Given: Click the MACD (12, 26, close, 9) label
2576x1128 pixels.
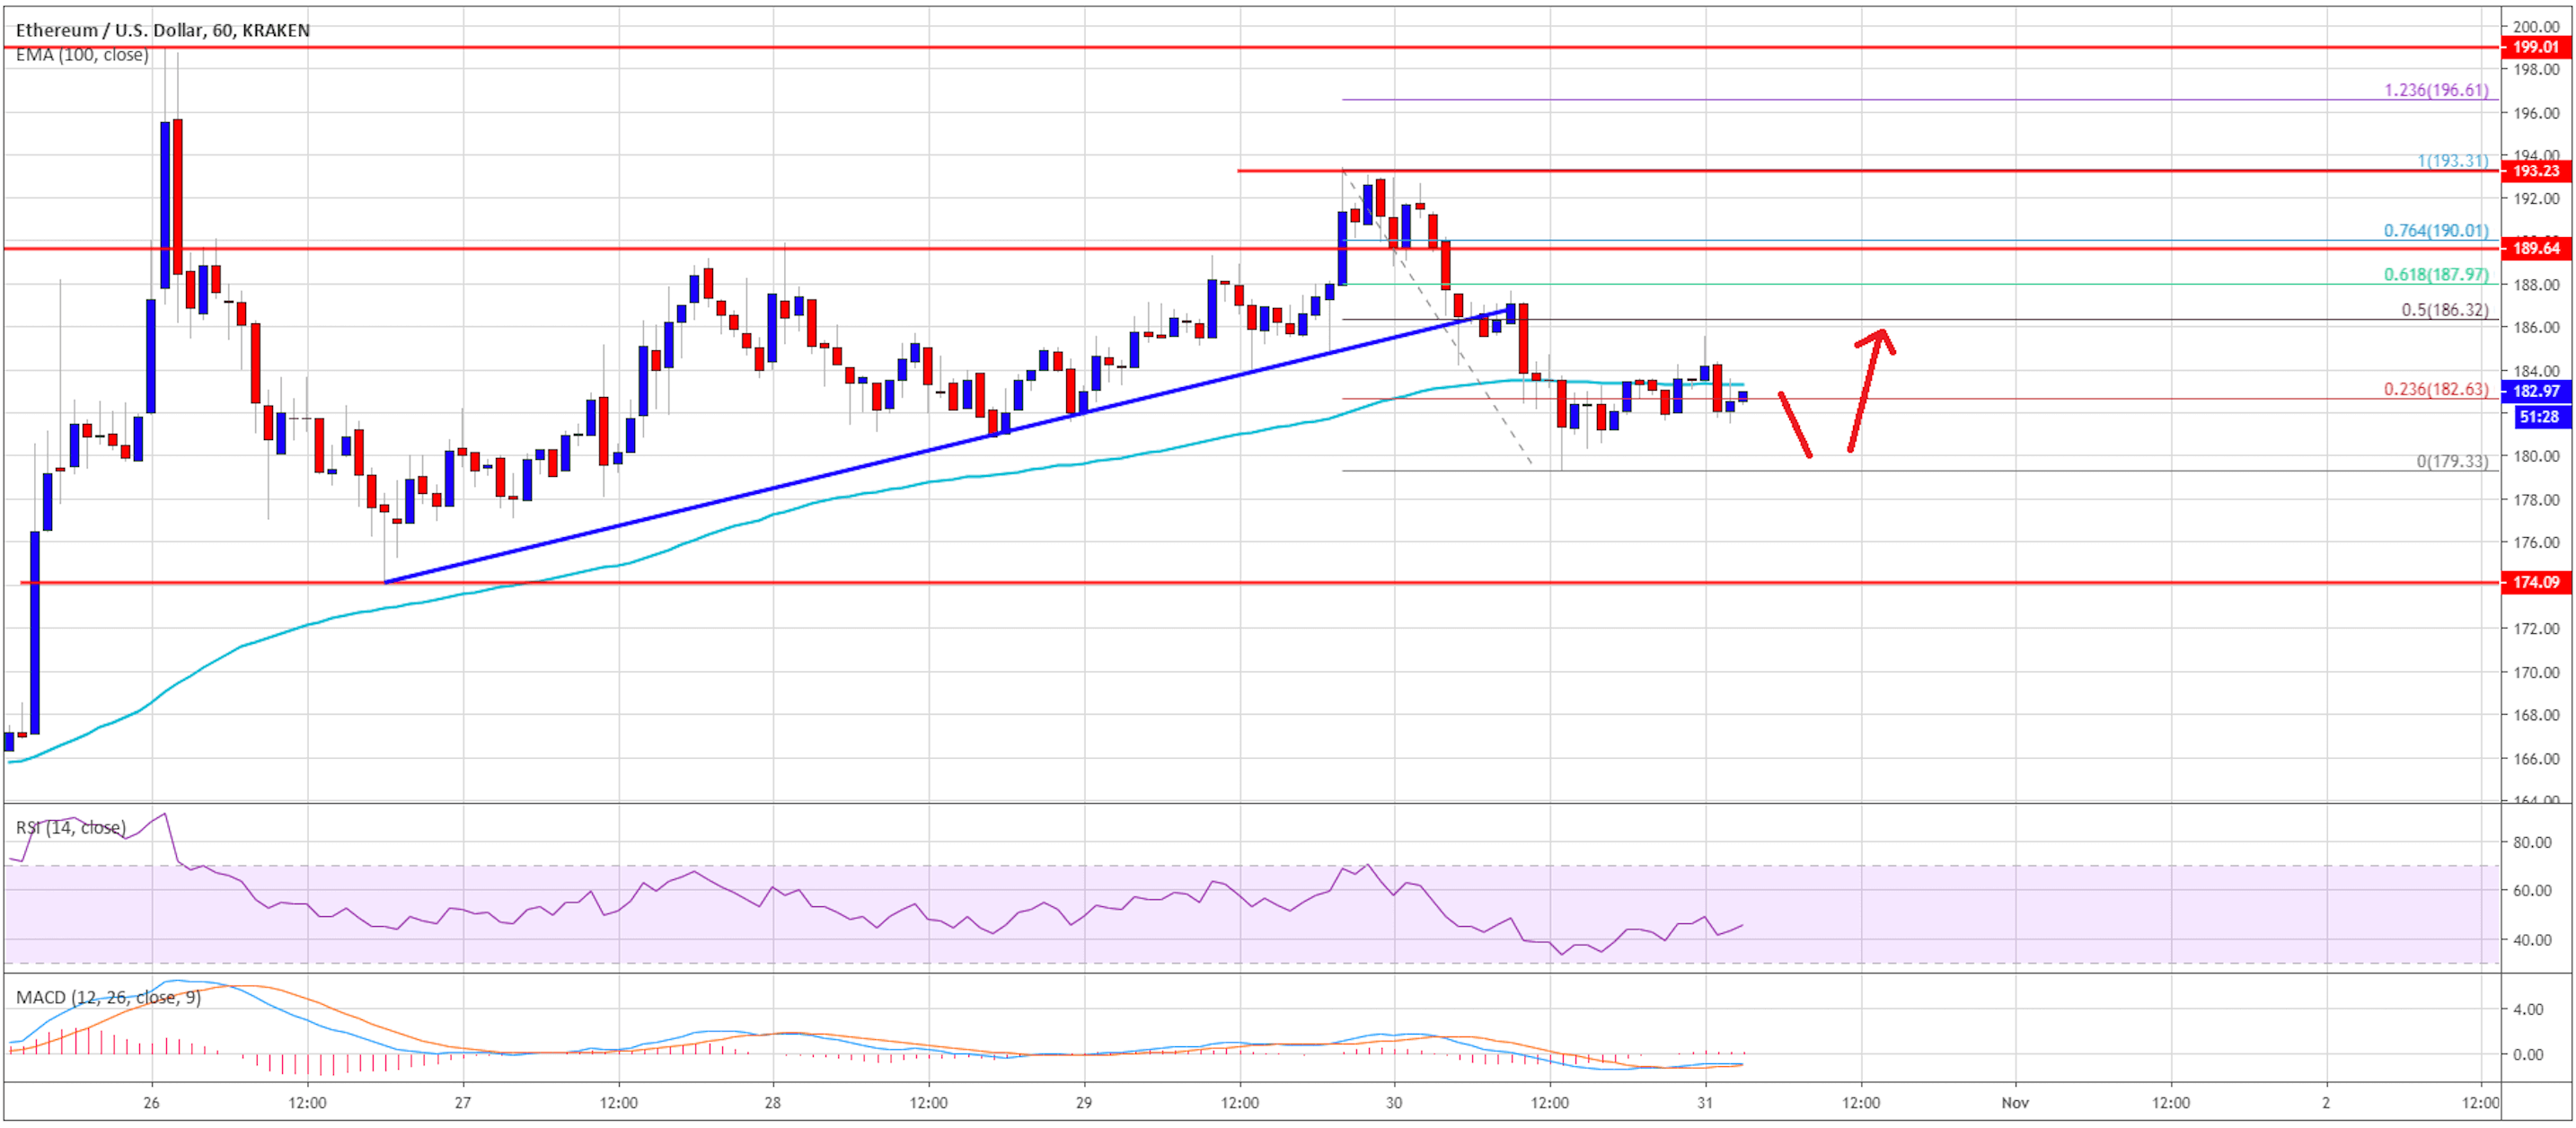Looking at the screenshot, I should point(108,997).
